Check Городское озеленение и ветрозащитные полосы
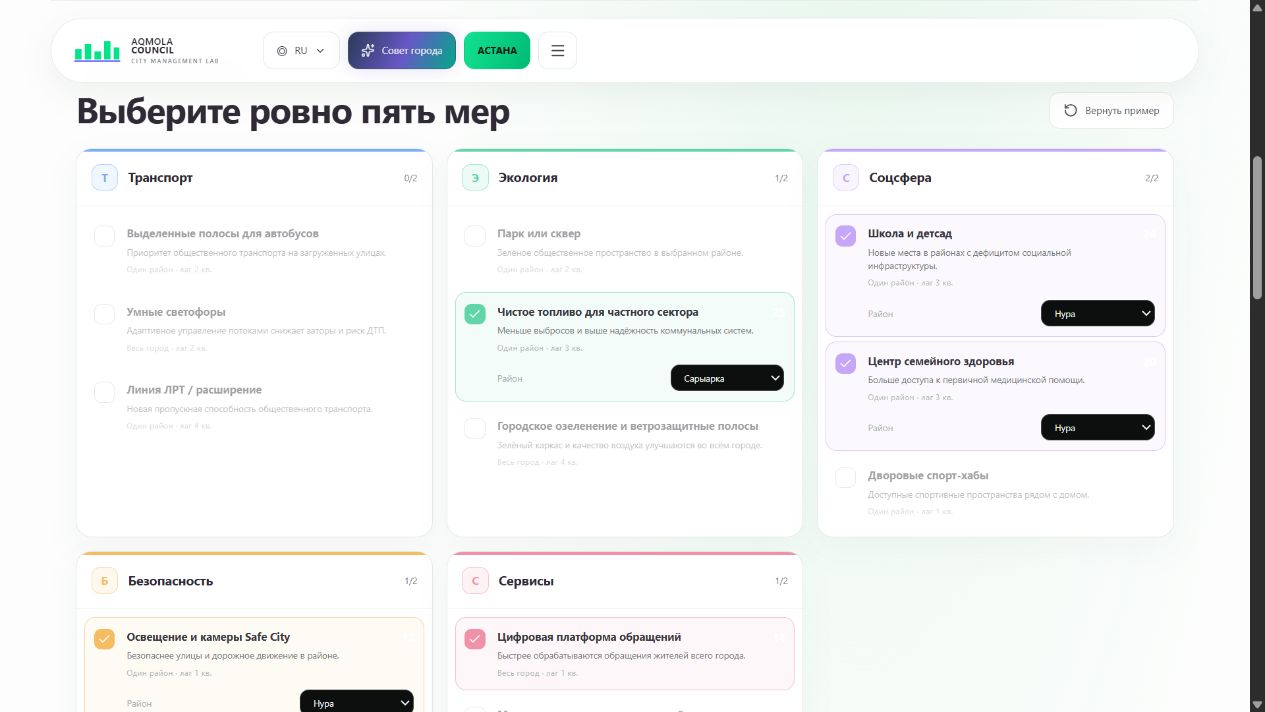The image size is (1265, 712). [475, 428]
